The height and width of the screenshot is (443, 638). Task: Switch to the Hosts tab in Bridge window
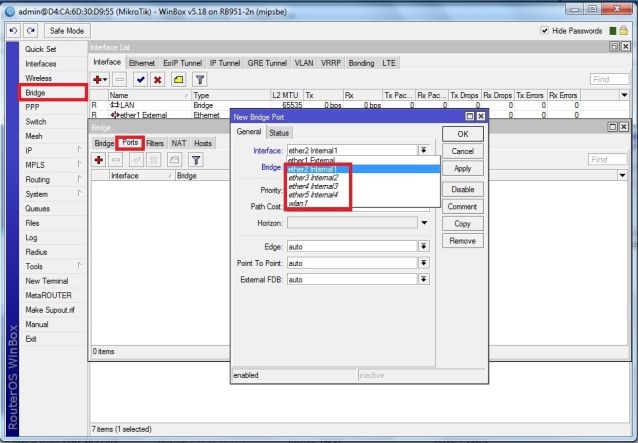tap(203, 143)
